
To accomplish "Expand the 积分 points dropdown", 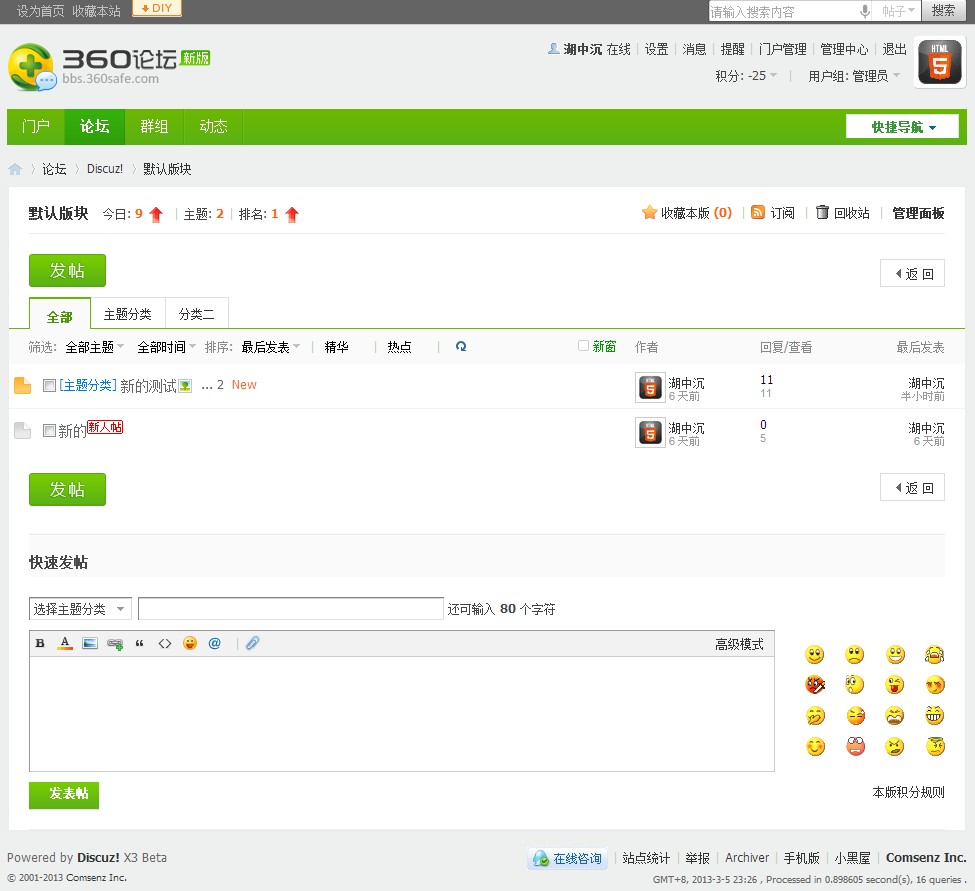I will [x=746, y=76].
